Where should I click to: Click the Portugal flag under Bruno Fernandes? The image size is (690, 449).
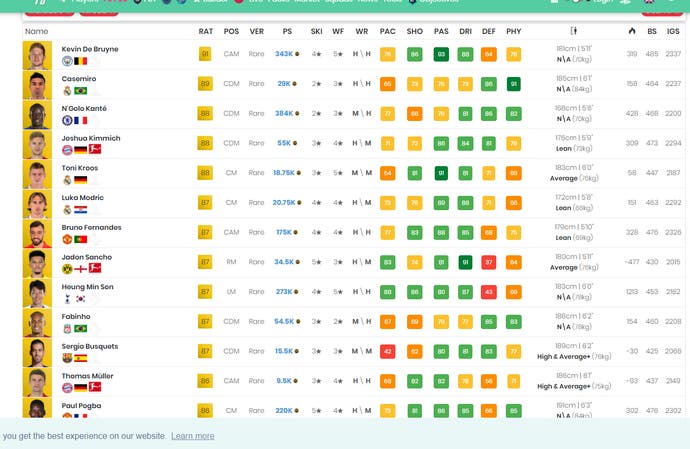click(81, 239)
